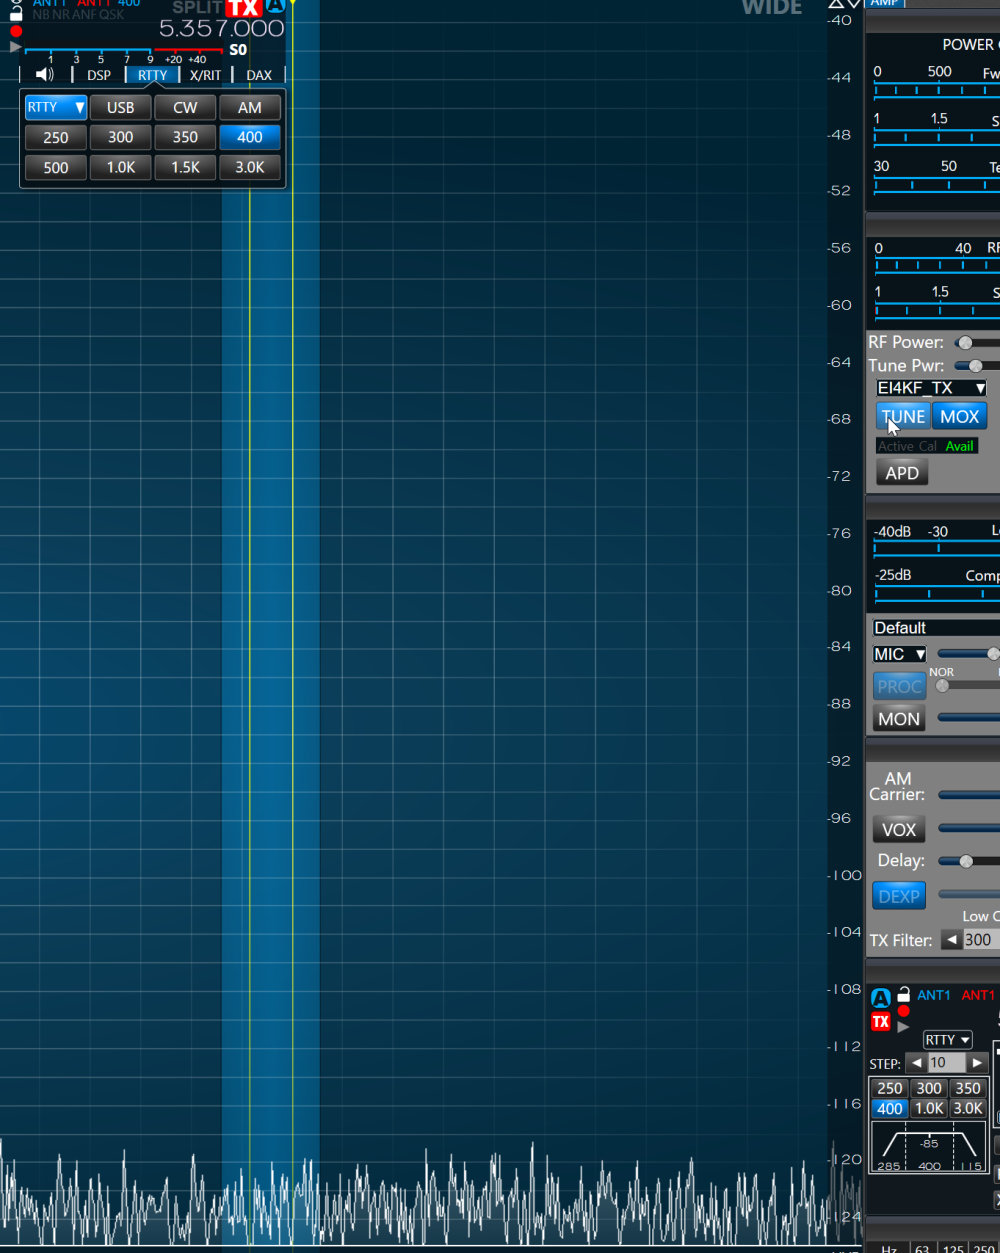The height and width of the screenshot is (1253, 1000).
Task: Decrease TX Filter low cut with the arrow
Action: tap(952, 940)
